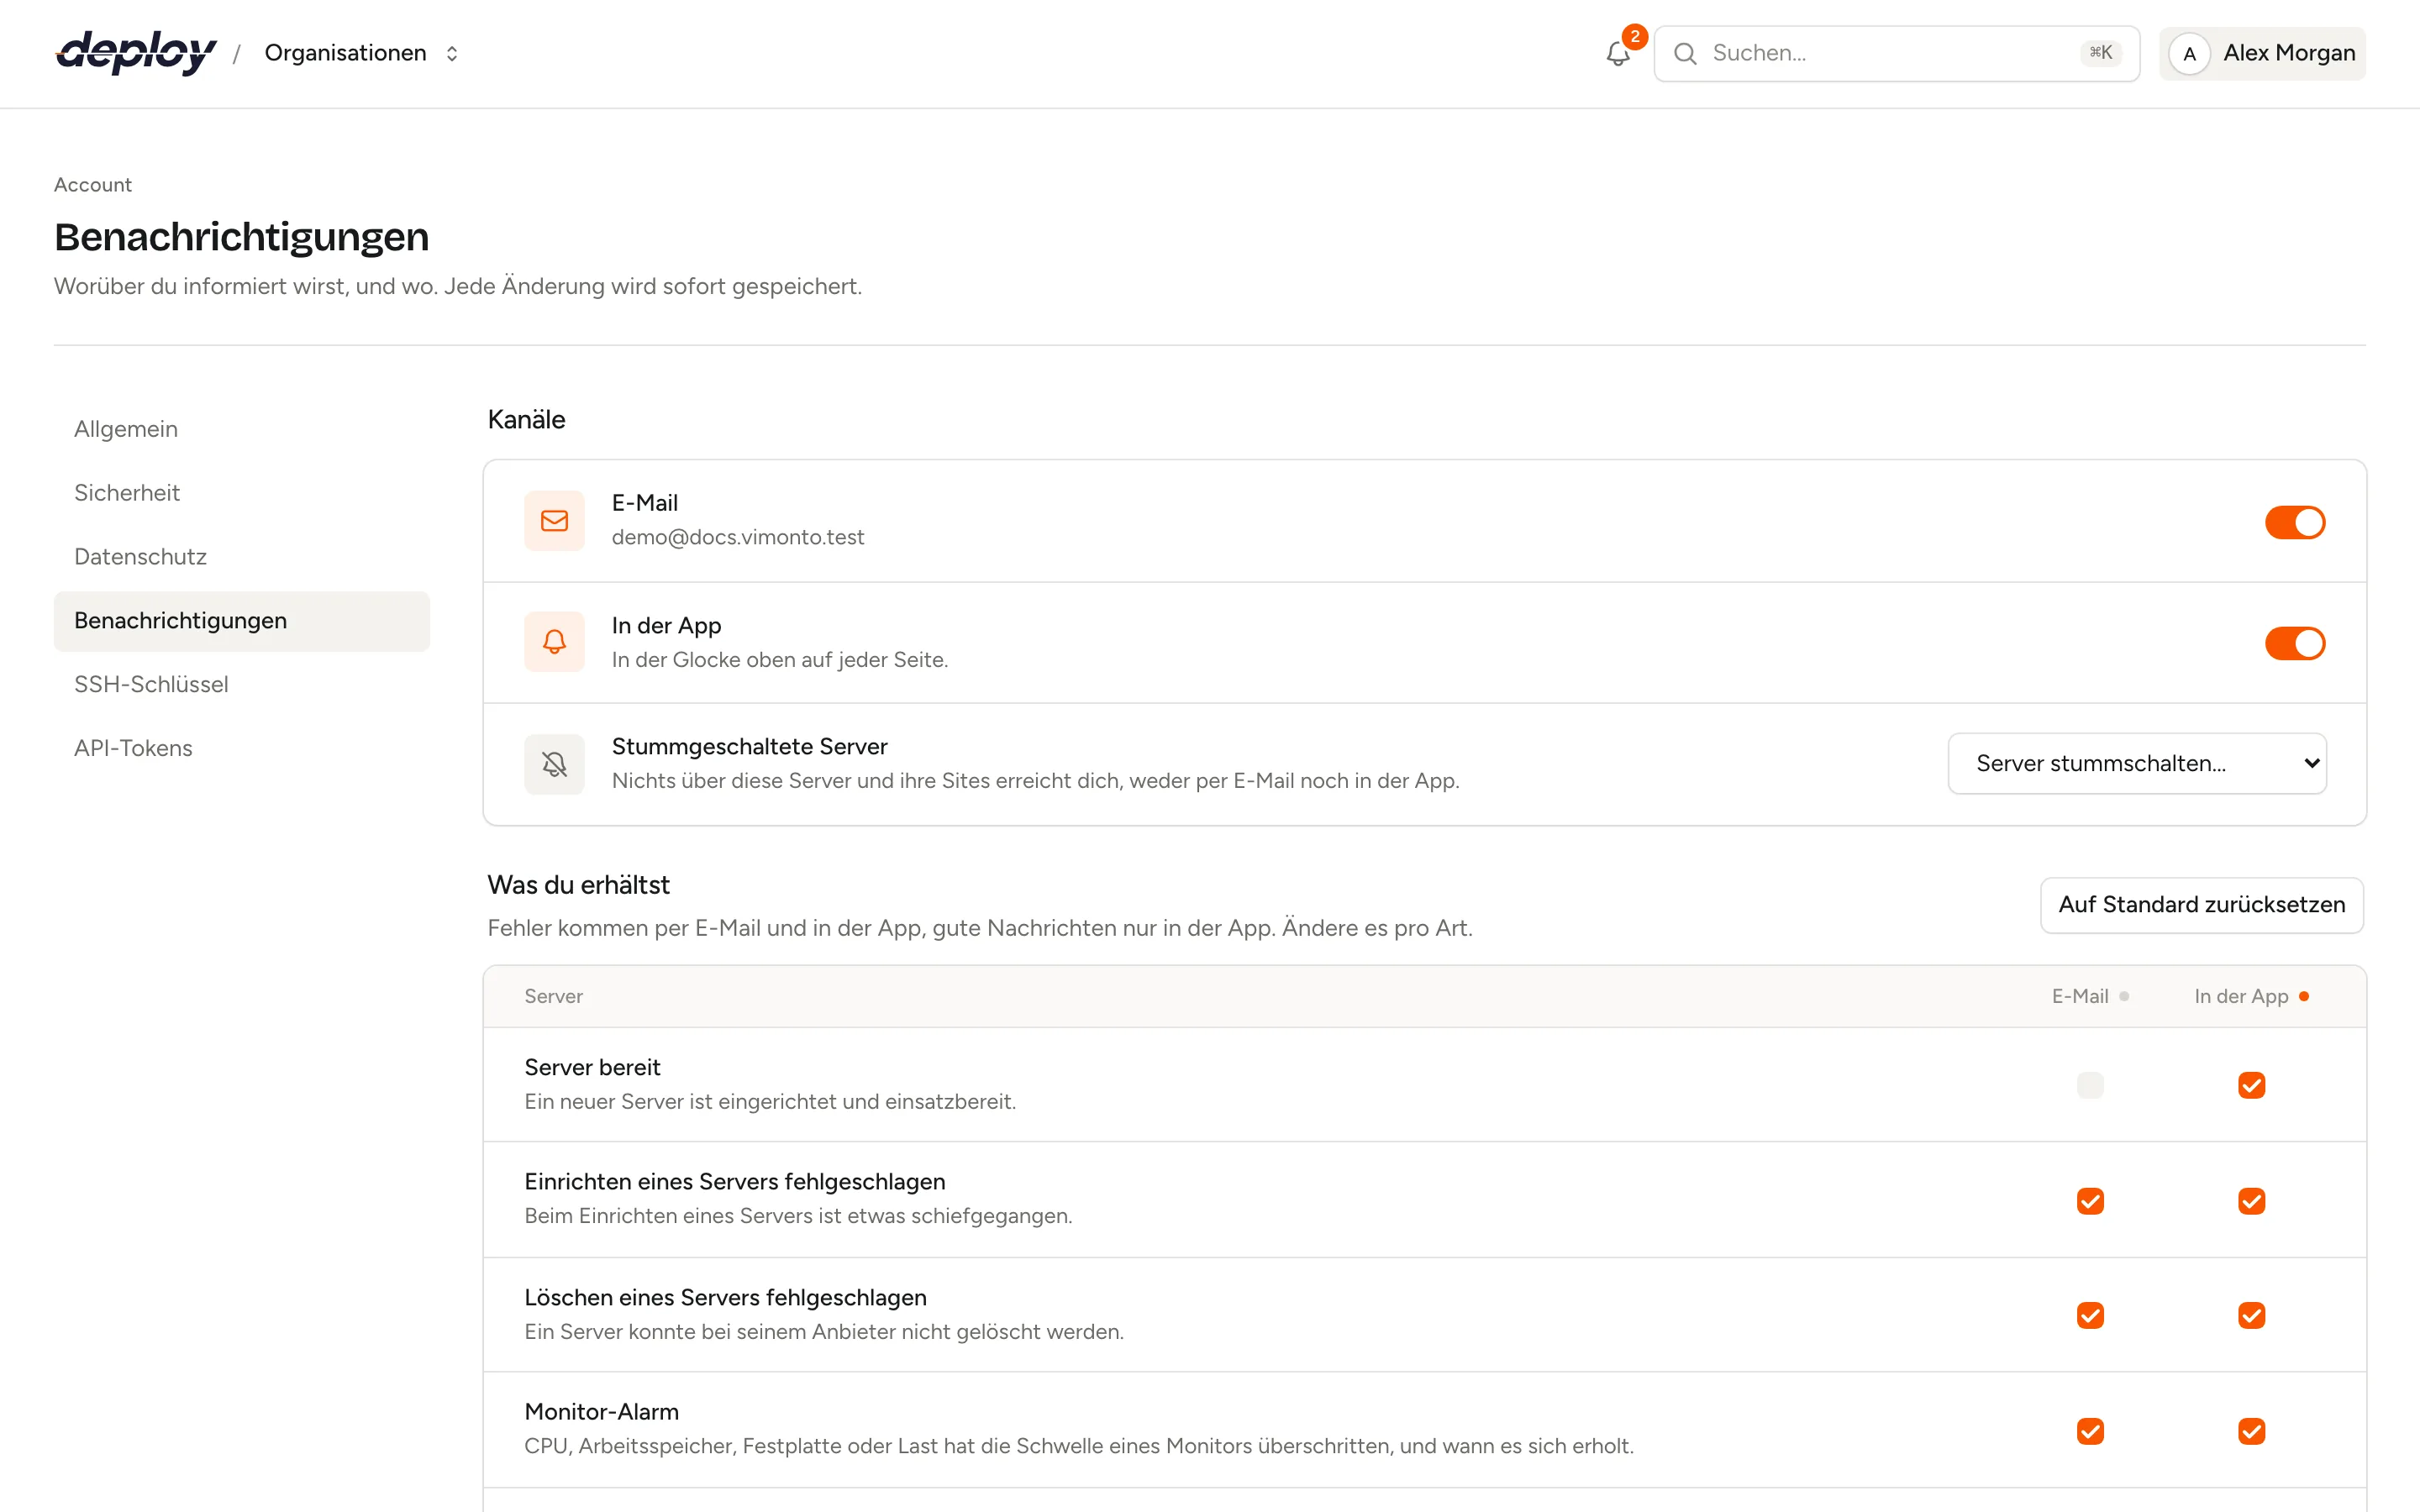Viewport: 2420px width, 1512px height.
Task: Click the search magnifier icon
Action: pos(1685,53)
